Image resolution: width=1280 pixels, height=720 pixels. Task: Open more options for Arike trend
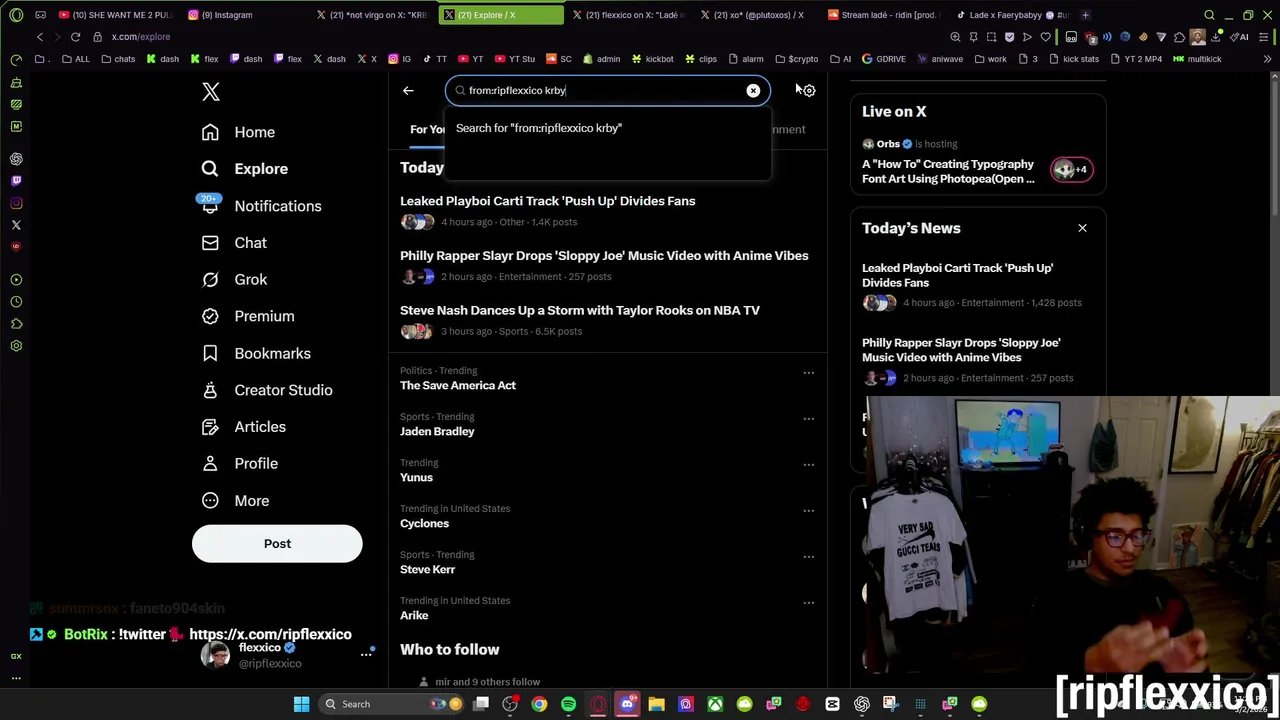pos(808,603)
